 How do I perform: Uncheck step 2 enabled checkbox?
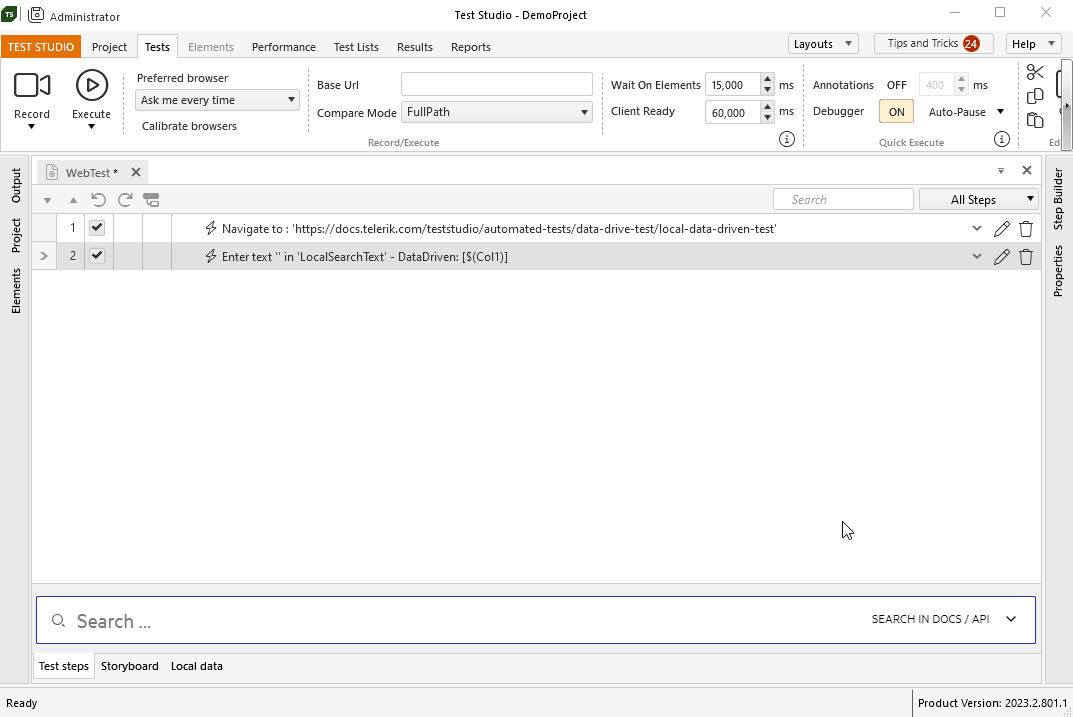pyautogui.click(x=97, y=256)
